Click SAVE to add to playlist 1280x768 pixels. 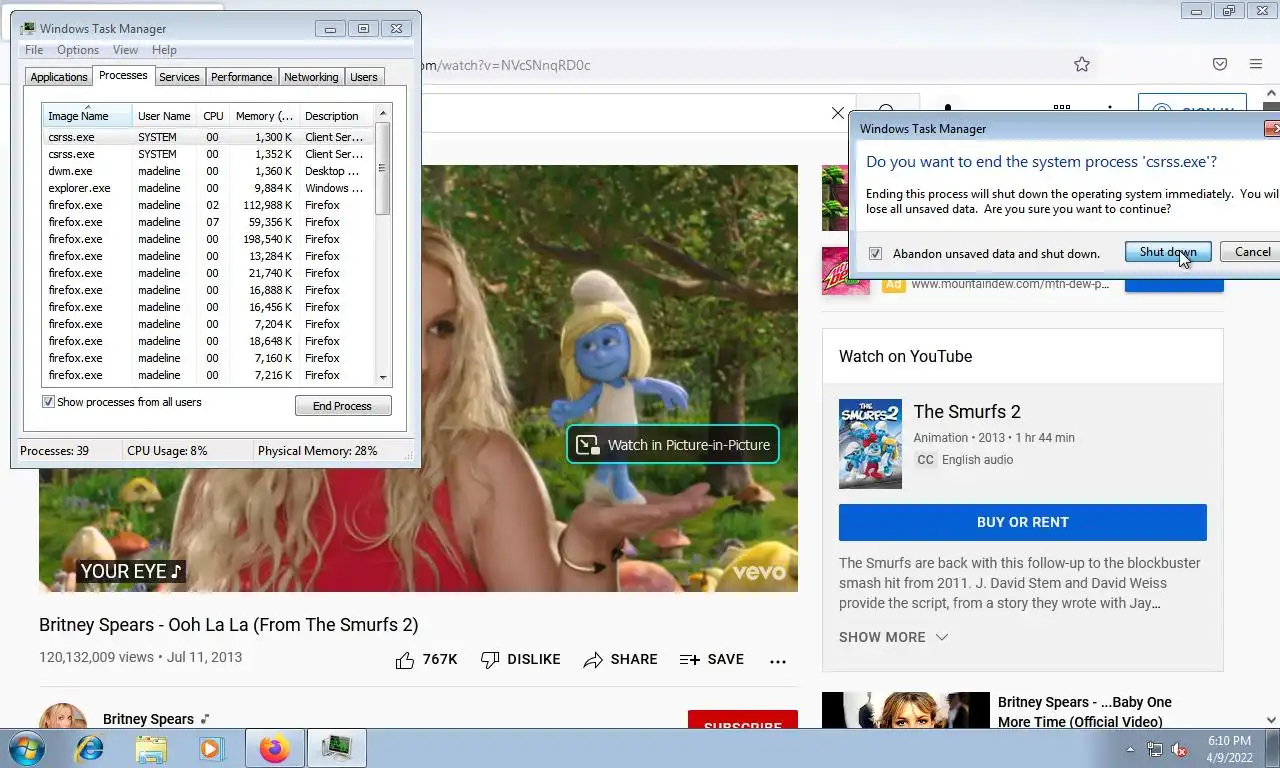tap(711, 659)
